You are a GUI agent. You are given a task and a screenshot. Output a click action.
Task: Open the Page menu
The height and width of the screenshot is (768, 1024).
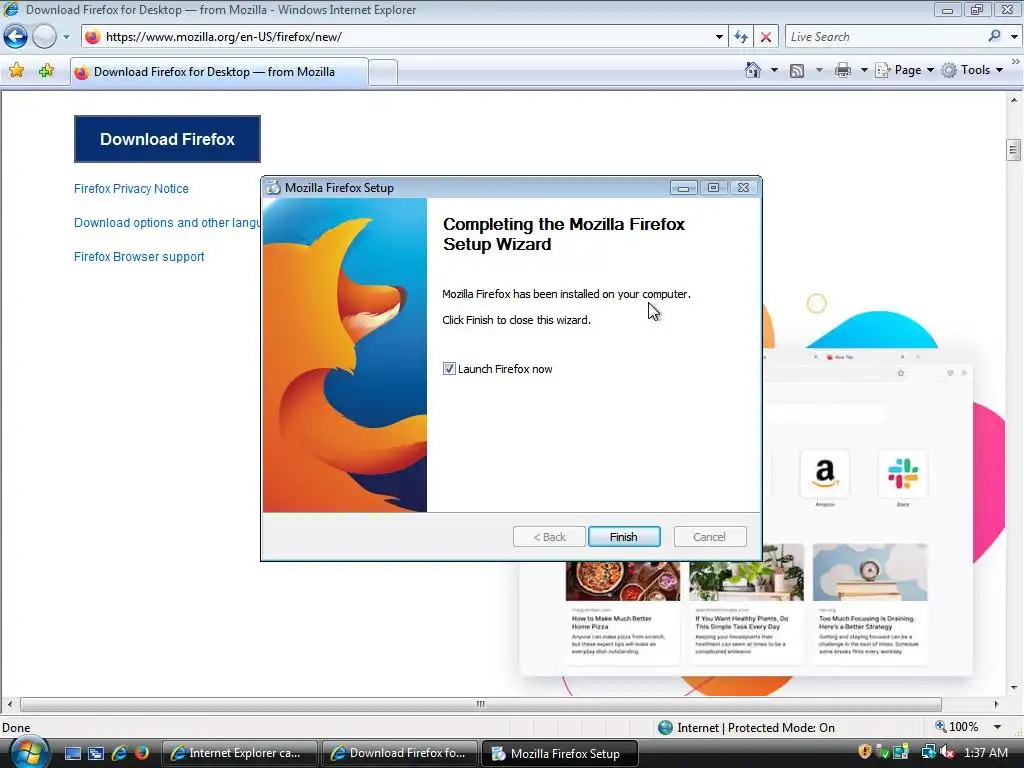pyautogui.click(x=904, y=70)
